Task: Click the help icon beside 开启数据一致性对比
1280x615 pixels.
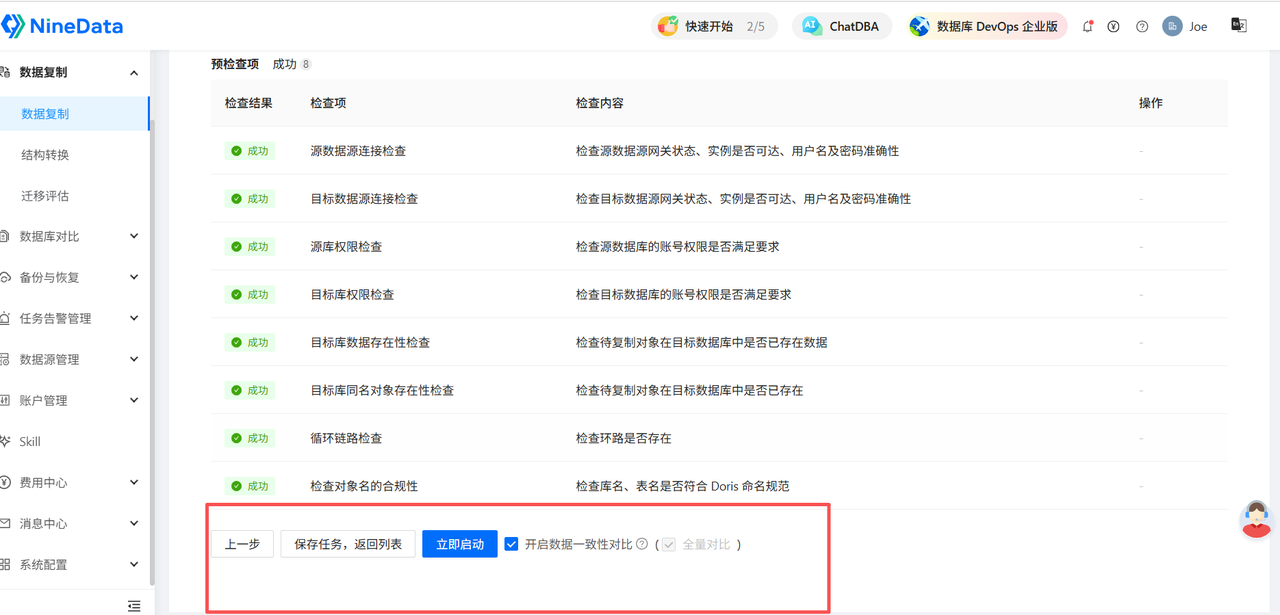Action: pyautogui.click(x=642, y=544)
